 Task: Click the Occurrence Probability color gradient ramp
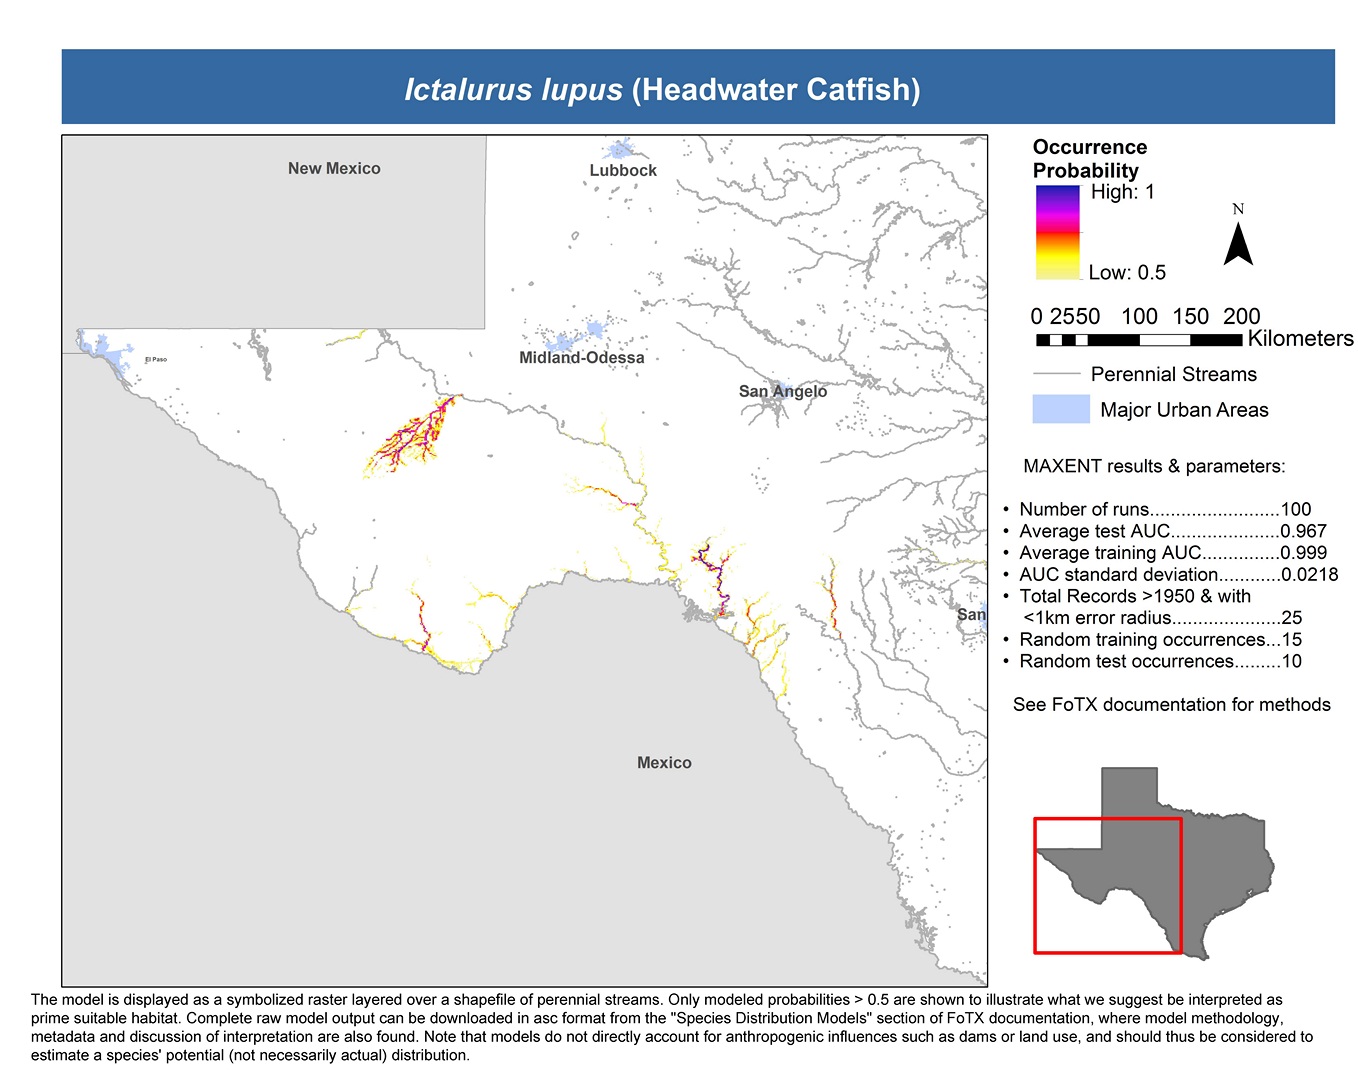coord(1058,232)
